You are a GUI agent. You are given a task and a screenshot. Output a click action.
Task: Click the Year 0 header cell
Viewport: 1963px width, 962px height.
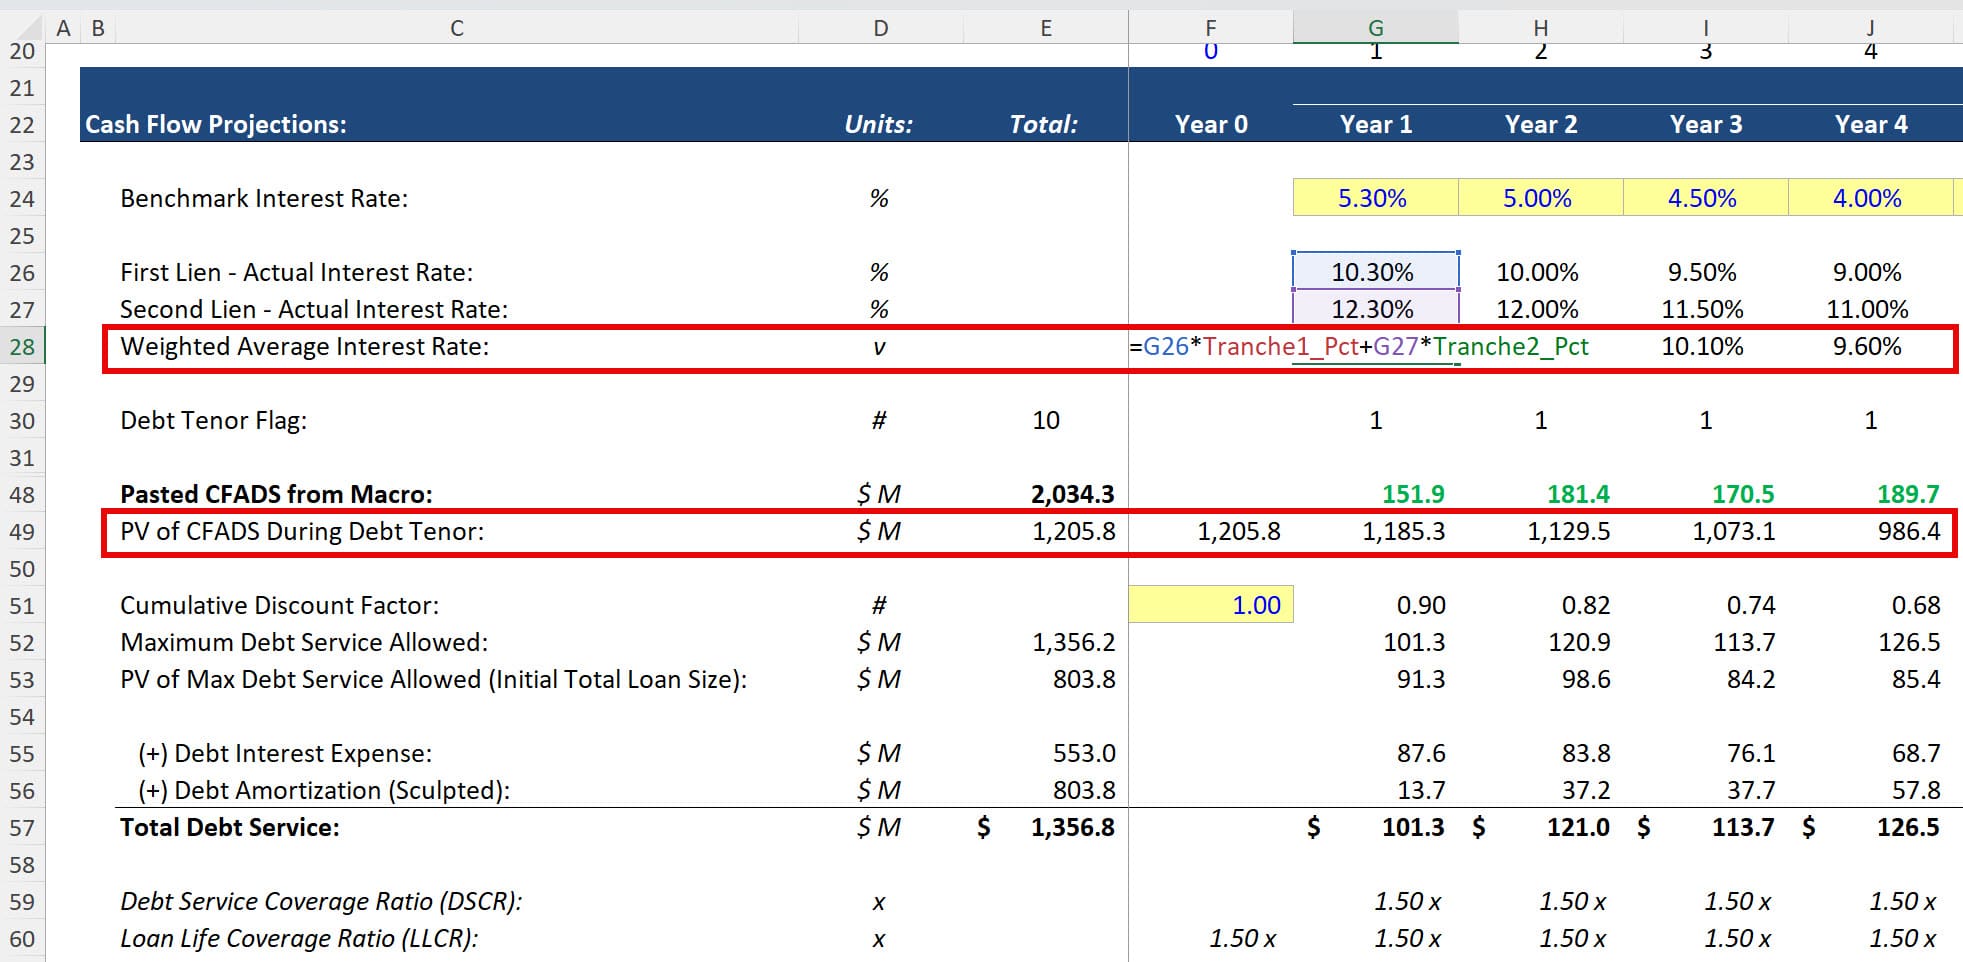pyautogui.click(x=1212, y=124)
